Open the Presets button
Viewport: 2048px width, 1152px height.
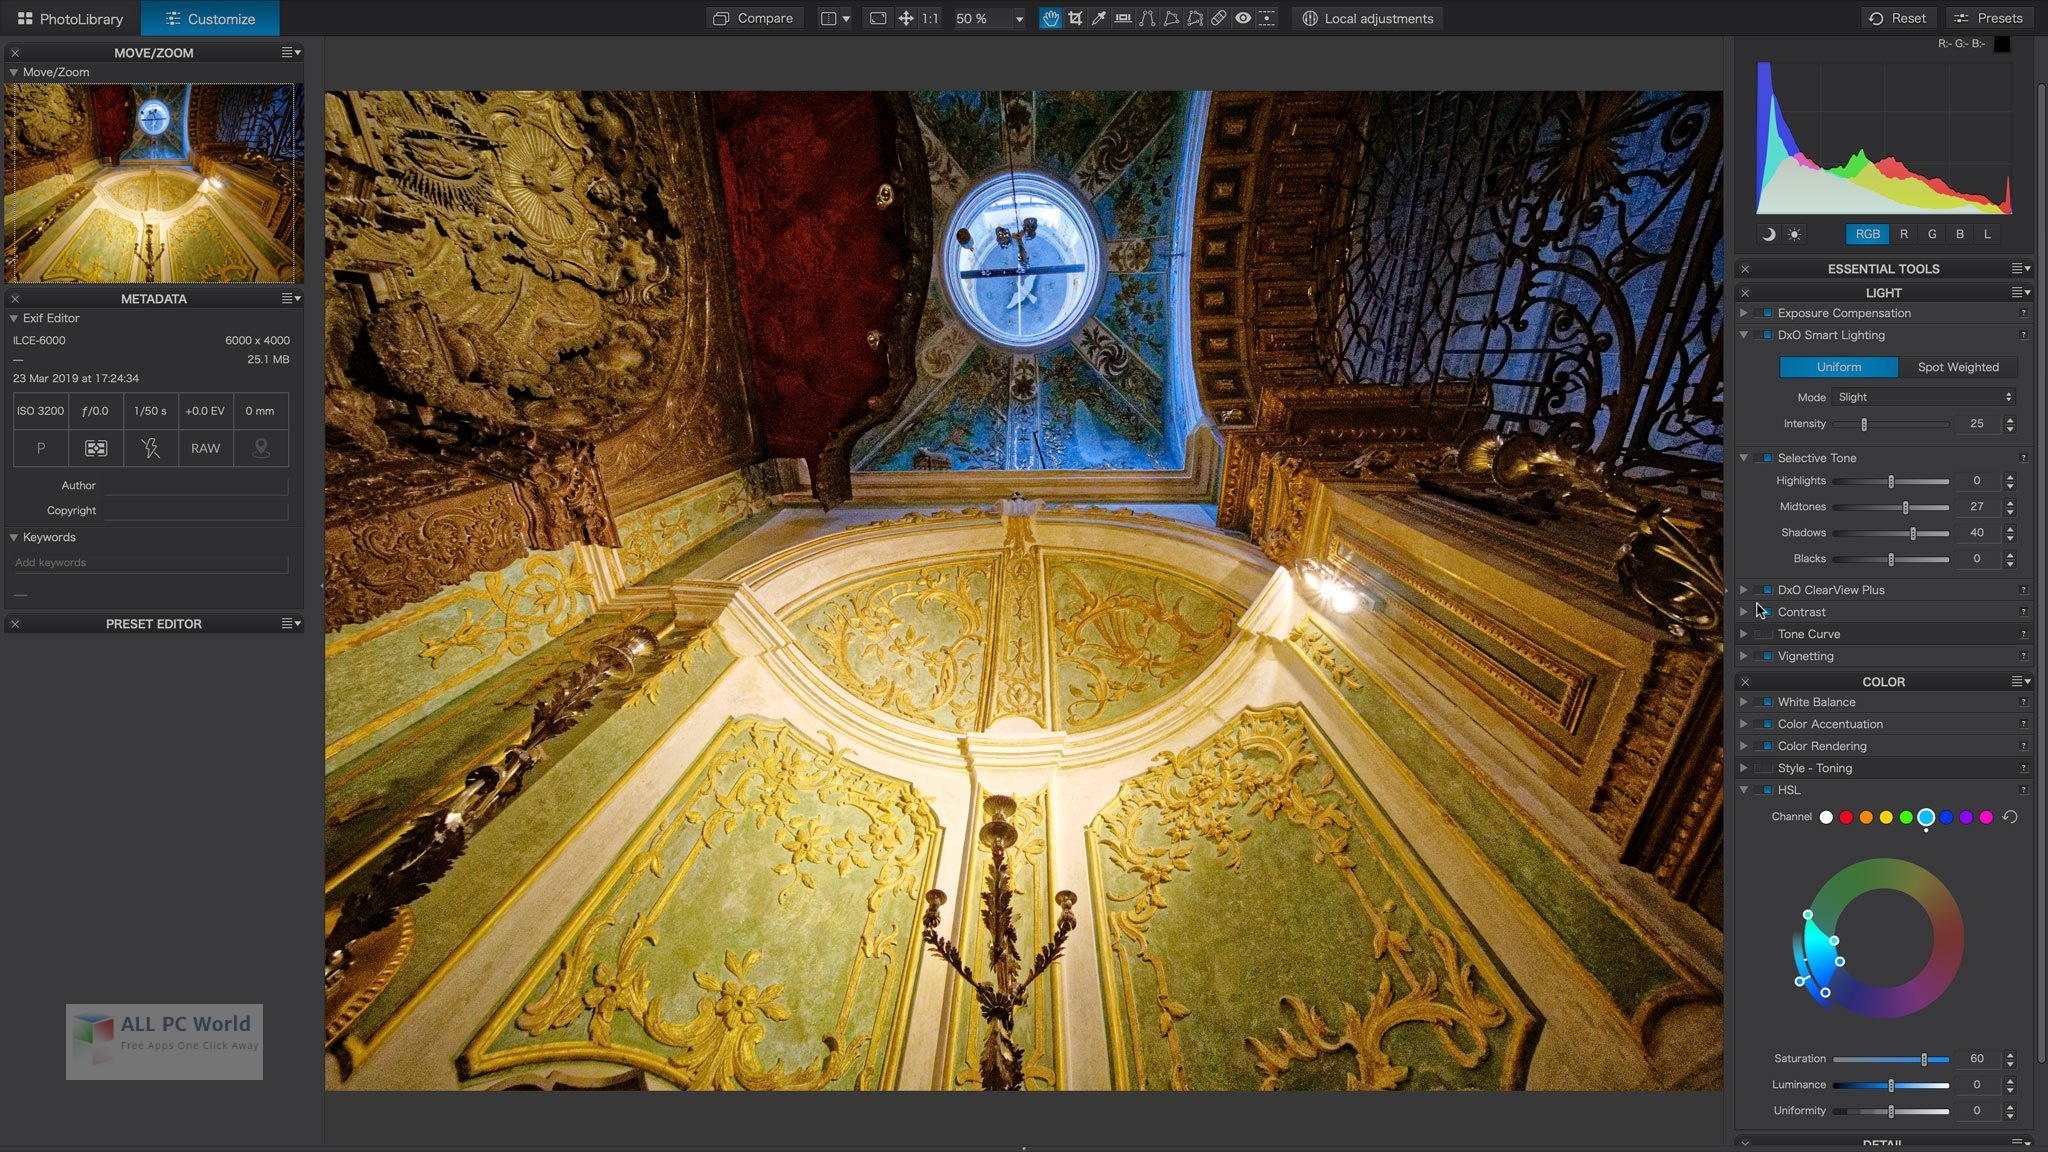coord(1989,18)
